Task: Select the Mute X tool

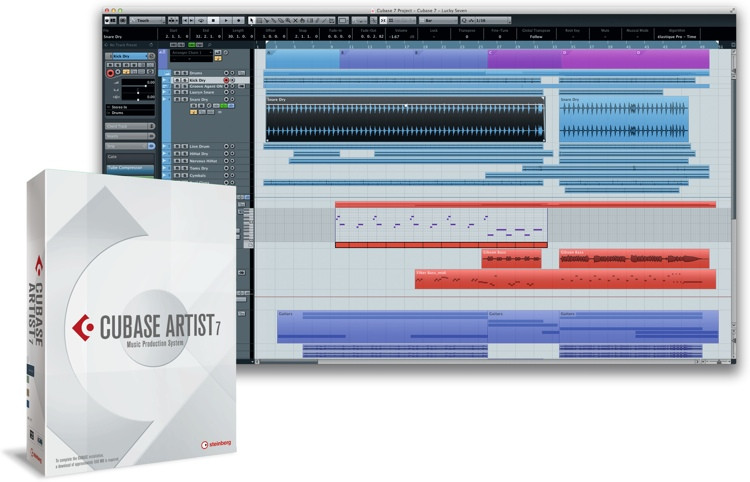Action: tap(295, 21)
